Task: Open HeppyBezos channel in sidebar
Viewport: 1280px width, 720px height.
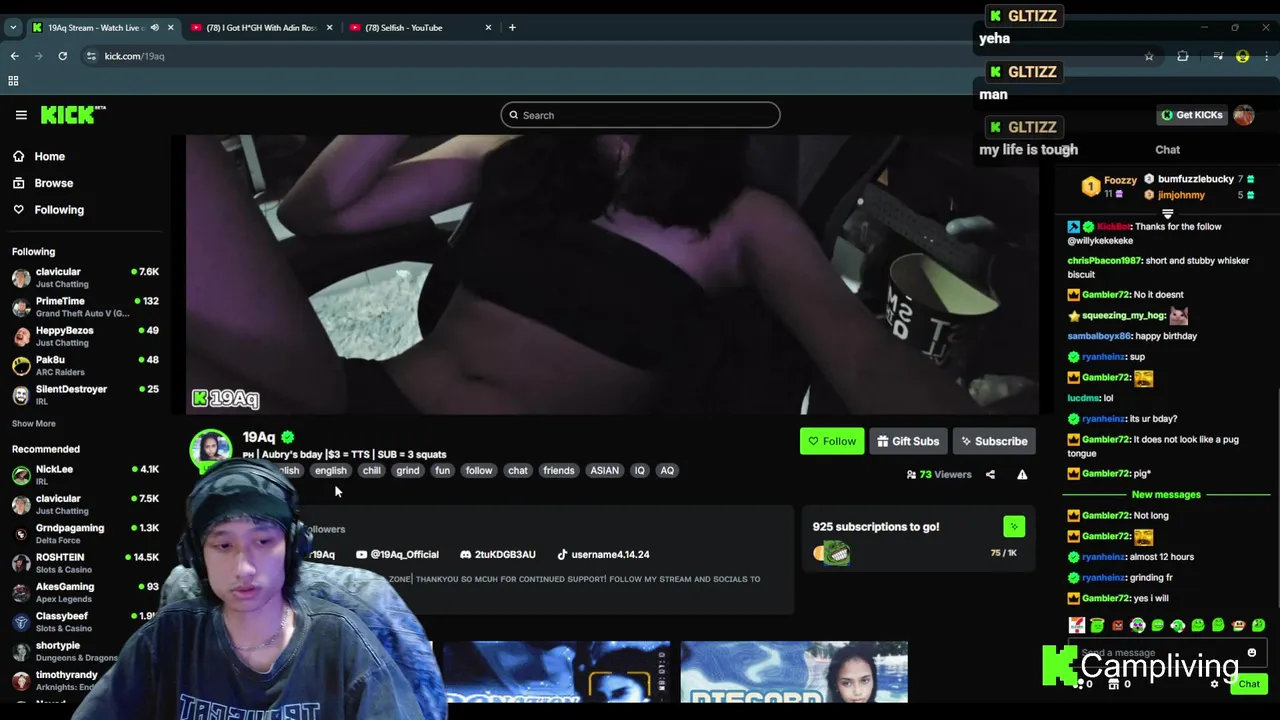Action: [85, 336]
